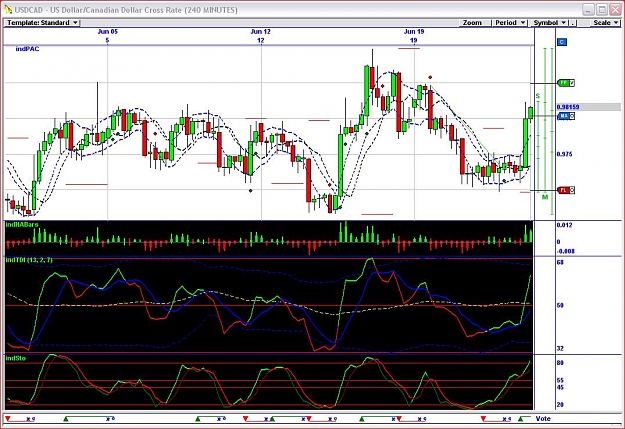Toggle the checkbox next to the FP tag

click(x=572, y=83)
